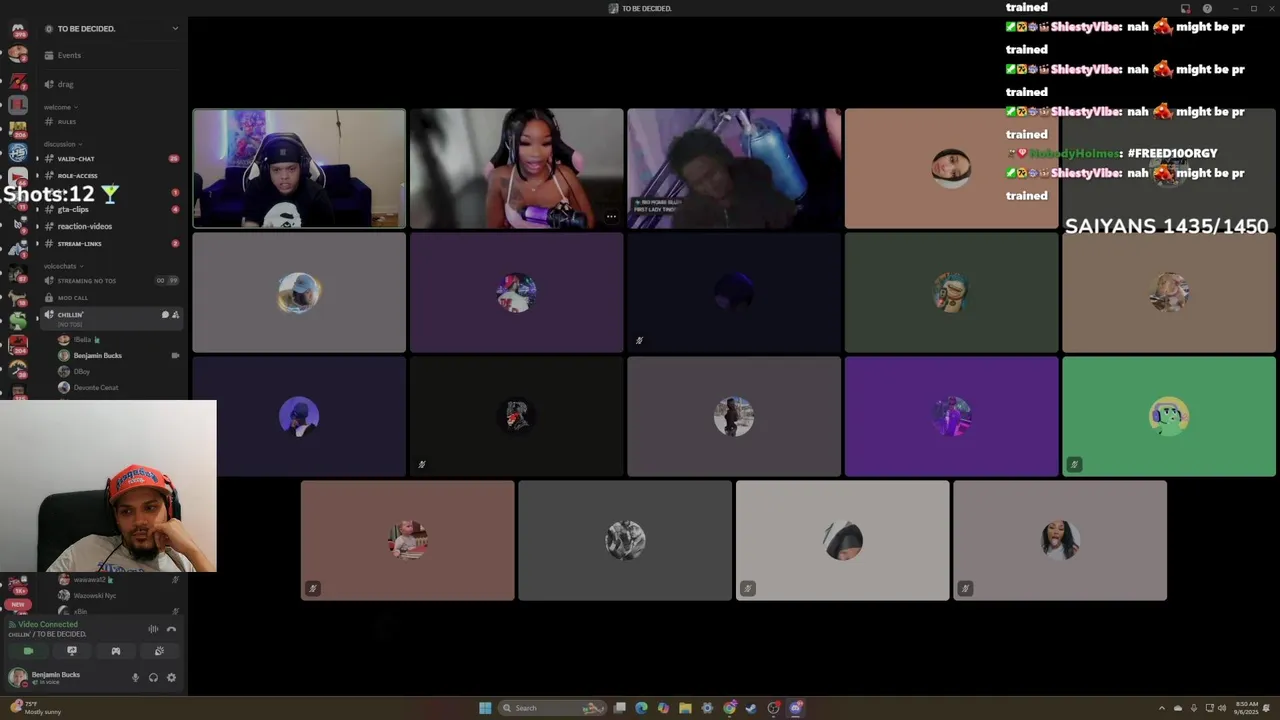Select the bright purple participant tile
1280x720 pixels.
tap(951, 417)
